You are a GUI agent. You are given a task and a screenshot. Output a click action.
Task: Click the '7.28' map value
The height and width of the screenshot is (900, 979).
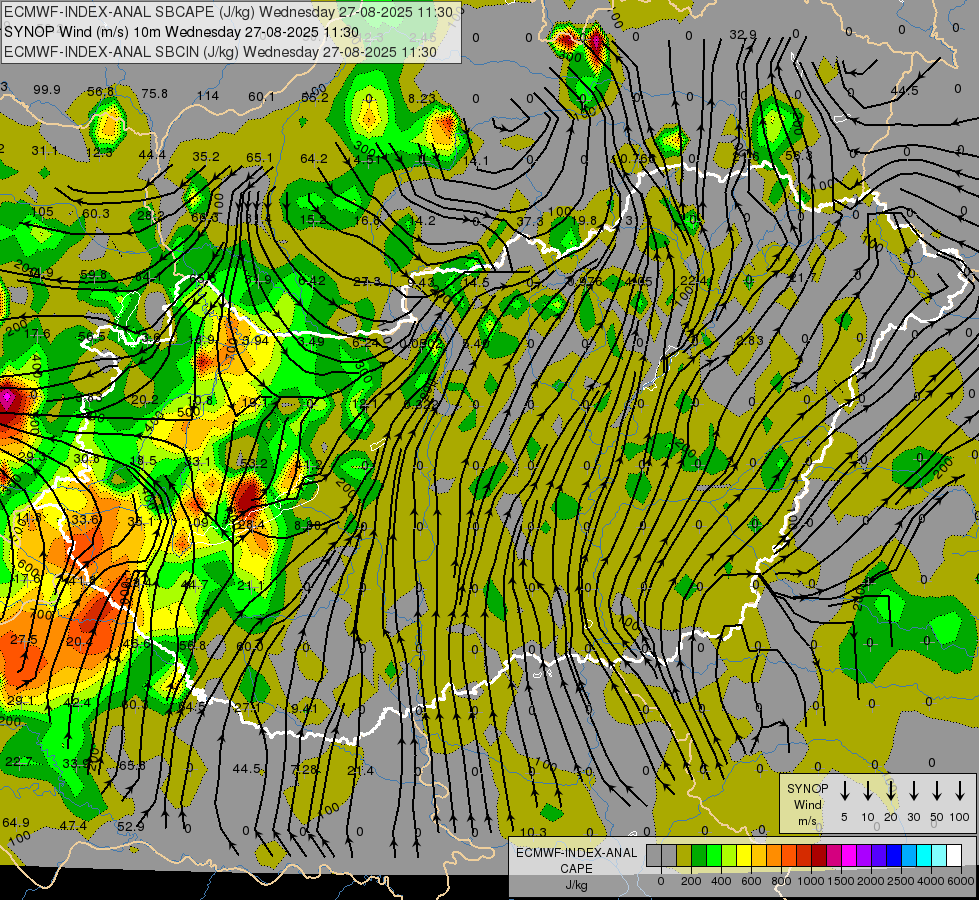305,769
